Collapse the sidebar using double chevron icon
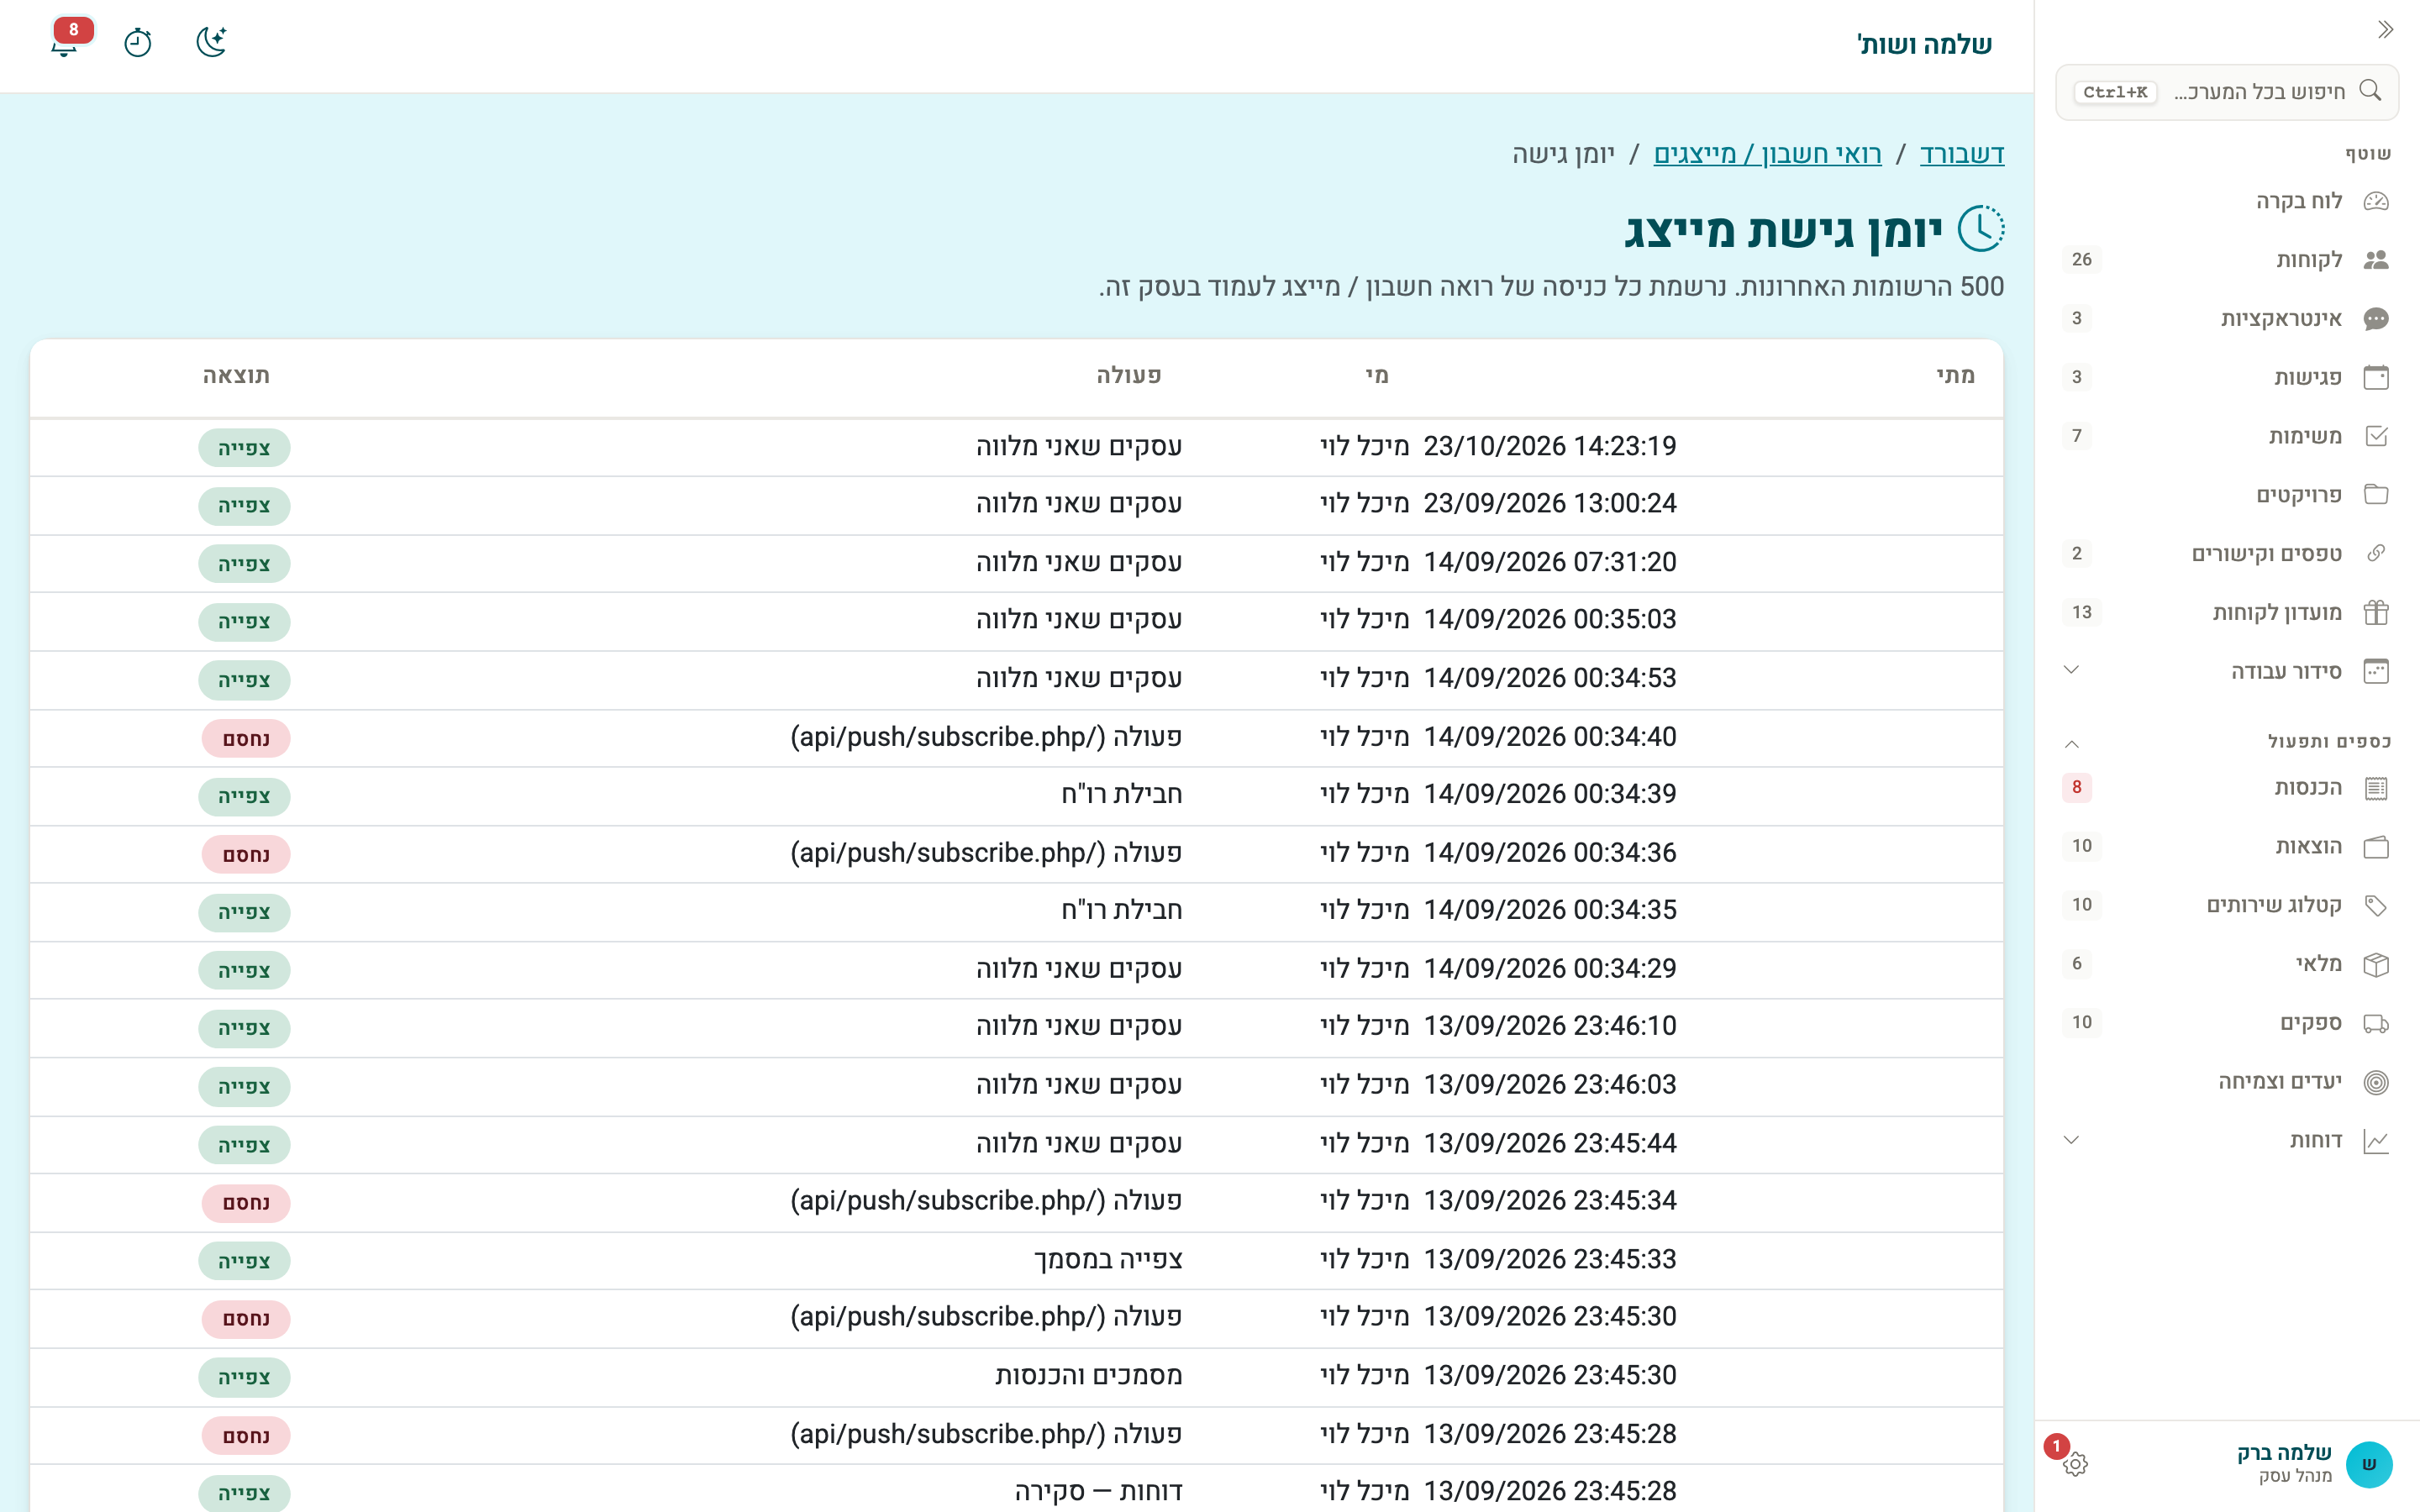 (2385, 30)
